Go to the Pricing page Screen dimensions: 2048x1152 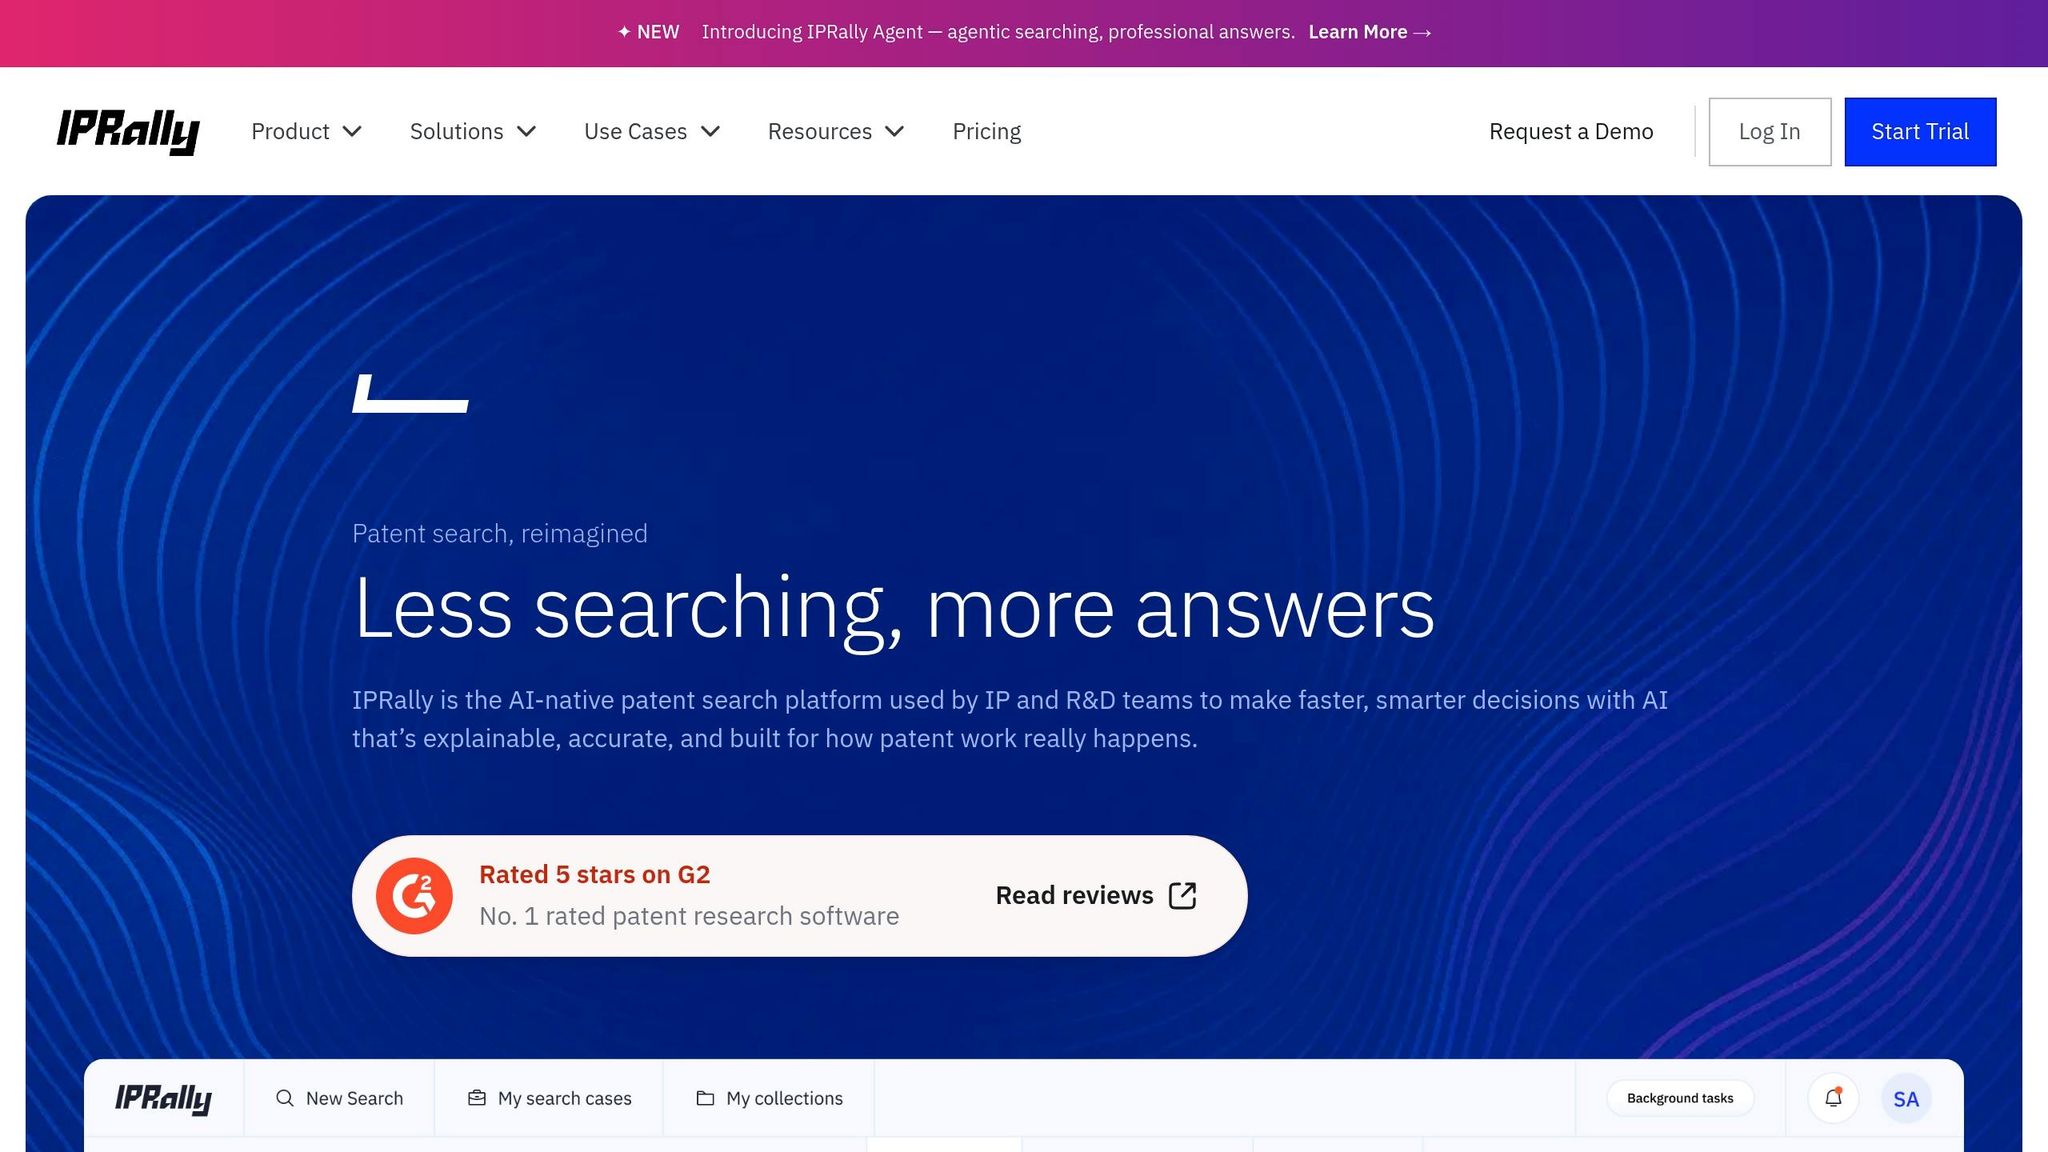pyautogui.click(x=987, y=131)
